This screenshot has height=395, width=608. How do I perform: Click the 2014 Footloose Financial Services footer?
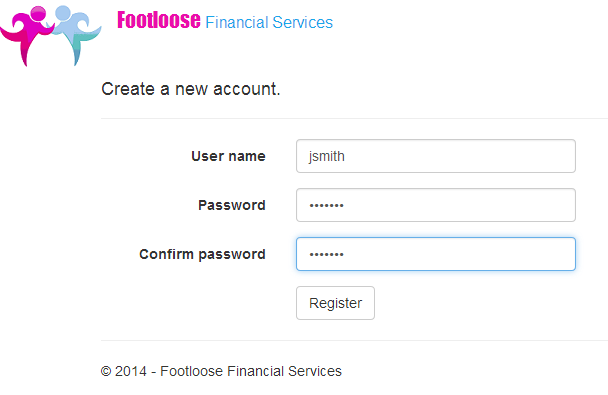(221, 371)
